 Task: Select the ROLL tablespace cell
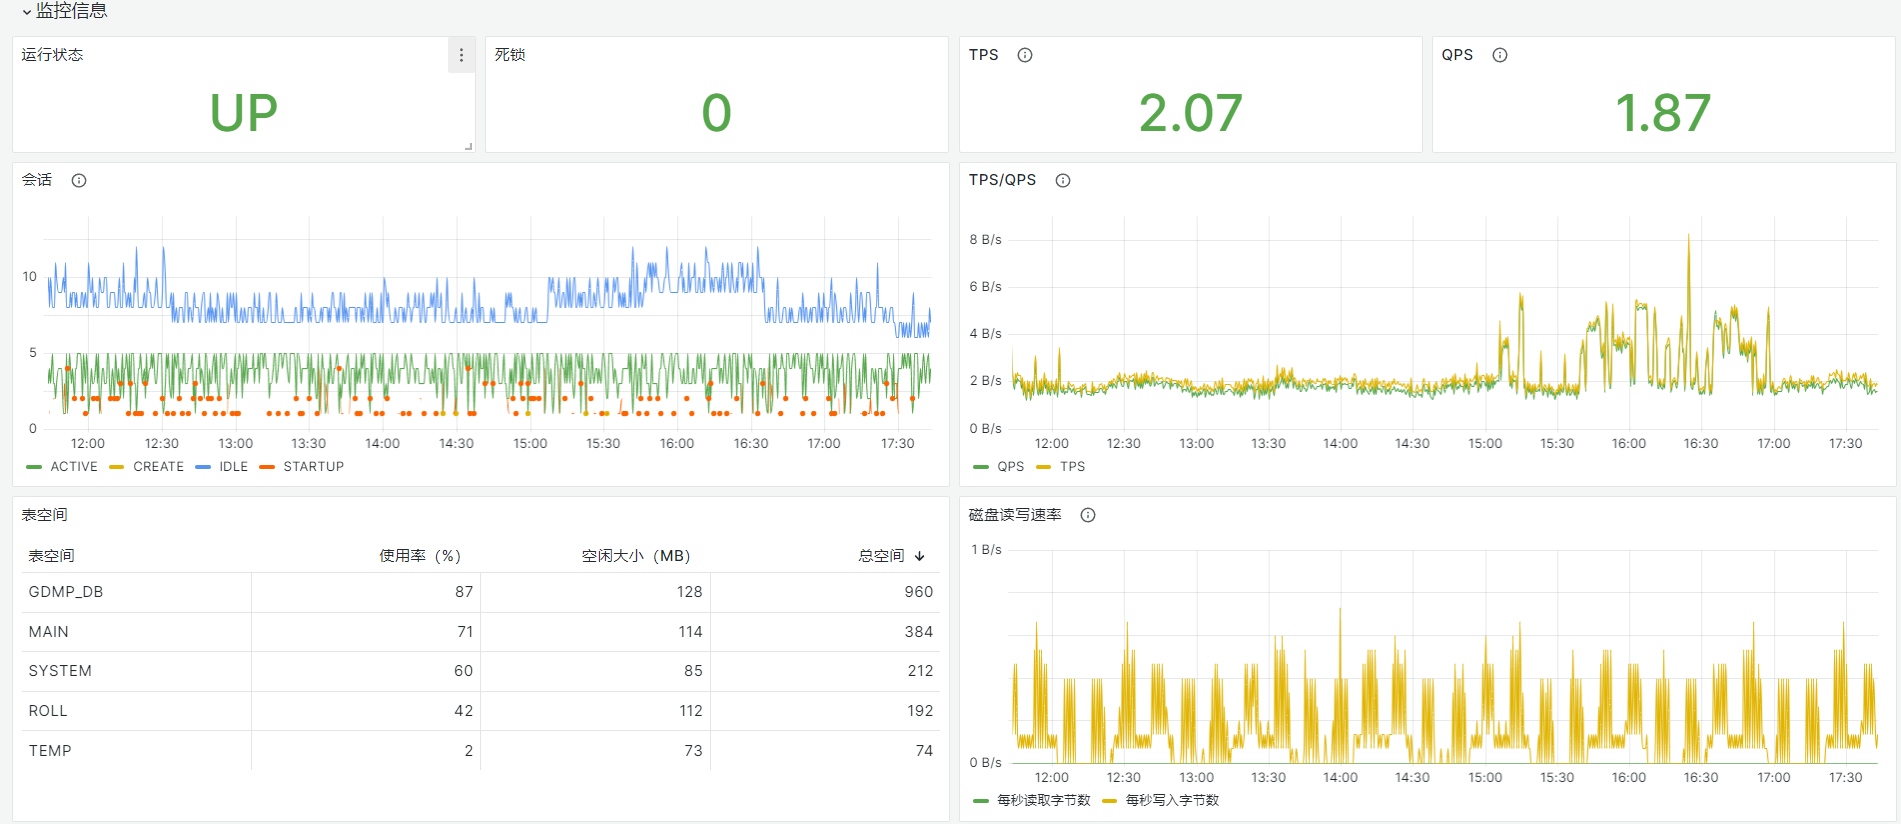pyautogui.click(x=136, y=711)
